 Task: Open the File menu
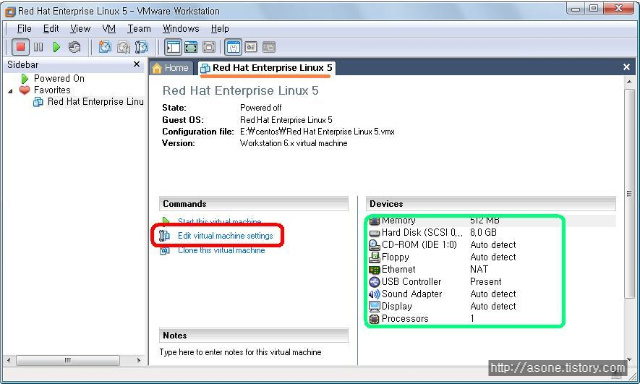pyautogui.click(x=24, y=29)
